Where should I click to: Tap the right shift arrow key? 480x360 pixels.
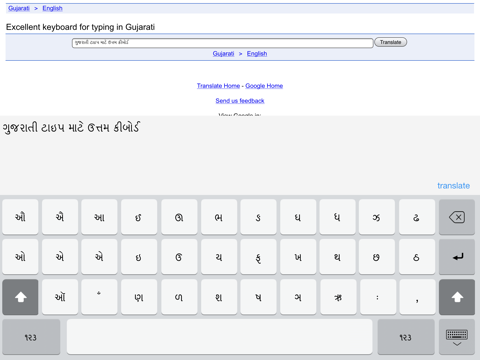coord(457,297)
